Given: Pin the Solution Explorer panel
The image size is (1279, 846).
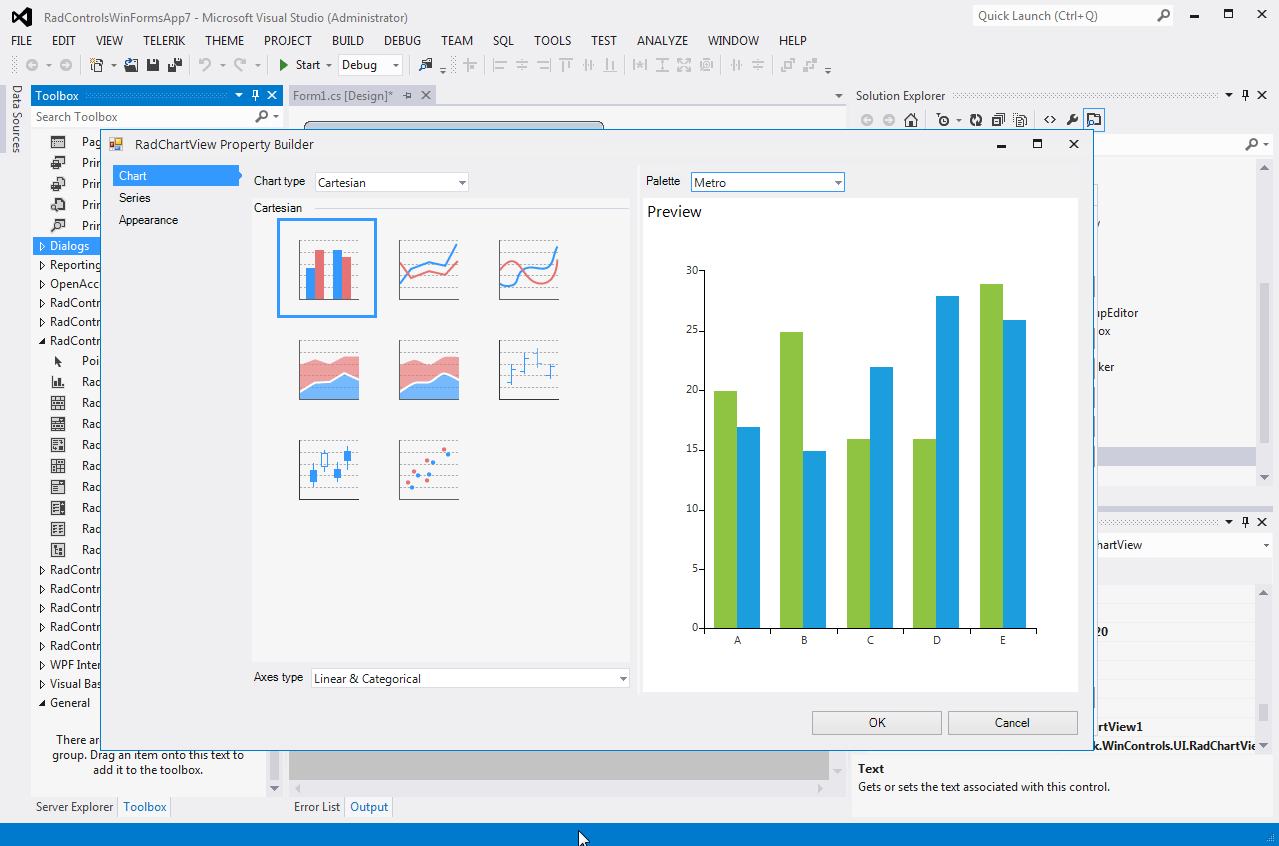Looking at the screenshot, I should (1246, 96).
